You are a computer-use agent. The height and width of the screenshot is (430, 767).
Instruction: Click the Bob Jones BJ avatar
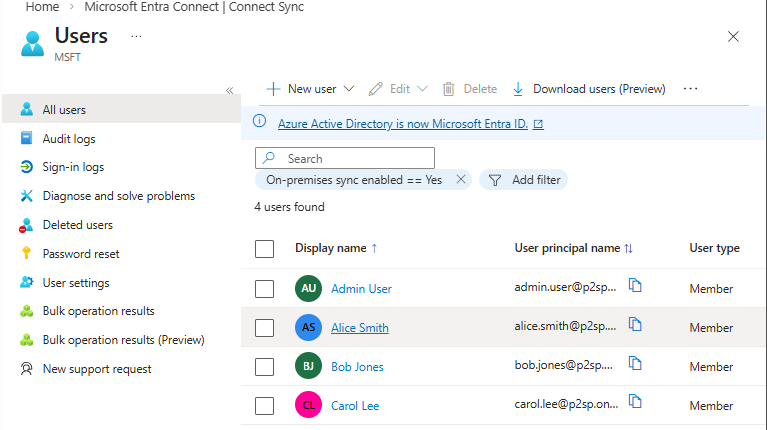click(x=309, y=366)
